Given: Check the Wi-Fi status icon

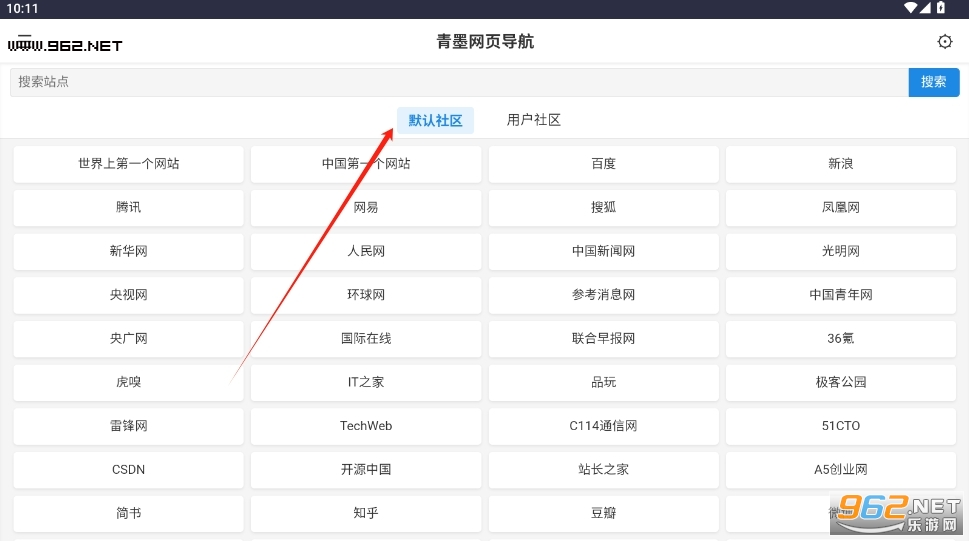Looking at the screenshot, I should click(910, 7).
